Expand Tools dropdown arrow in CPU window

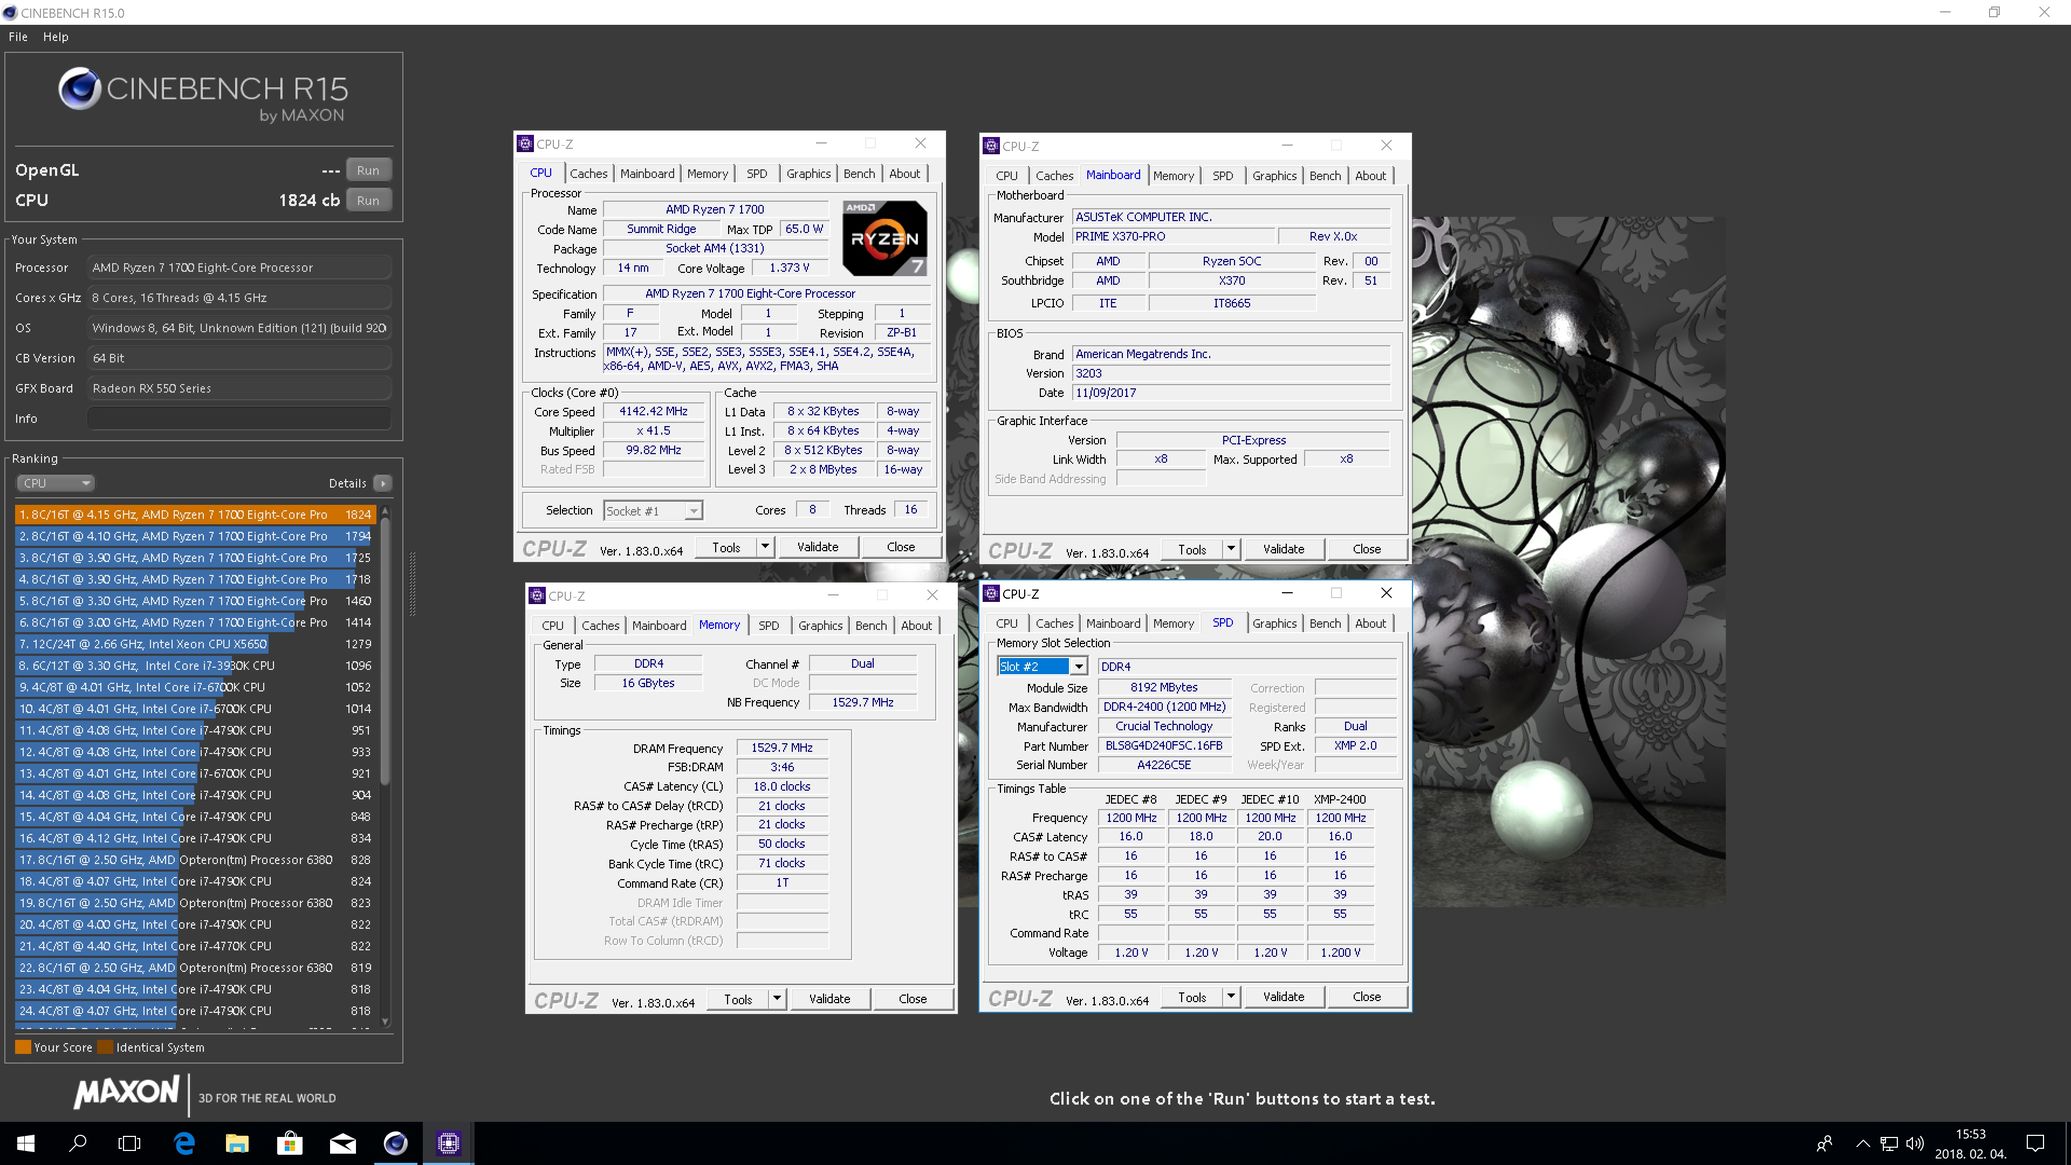point(765,547)
